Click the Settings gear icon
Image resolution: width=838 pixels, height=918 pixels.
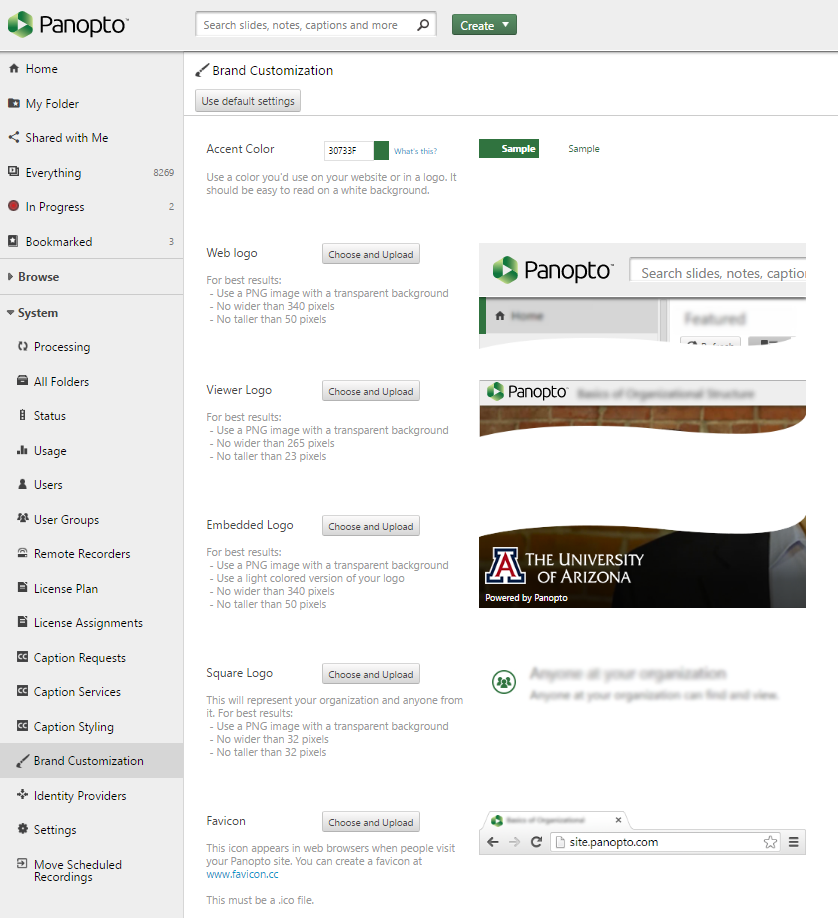22,829
